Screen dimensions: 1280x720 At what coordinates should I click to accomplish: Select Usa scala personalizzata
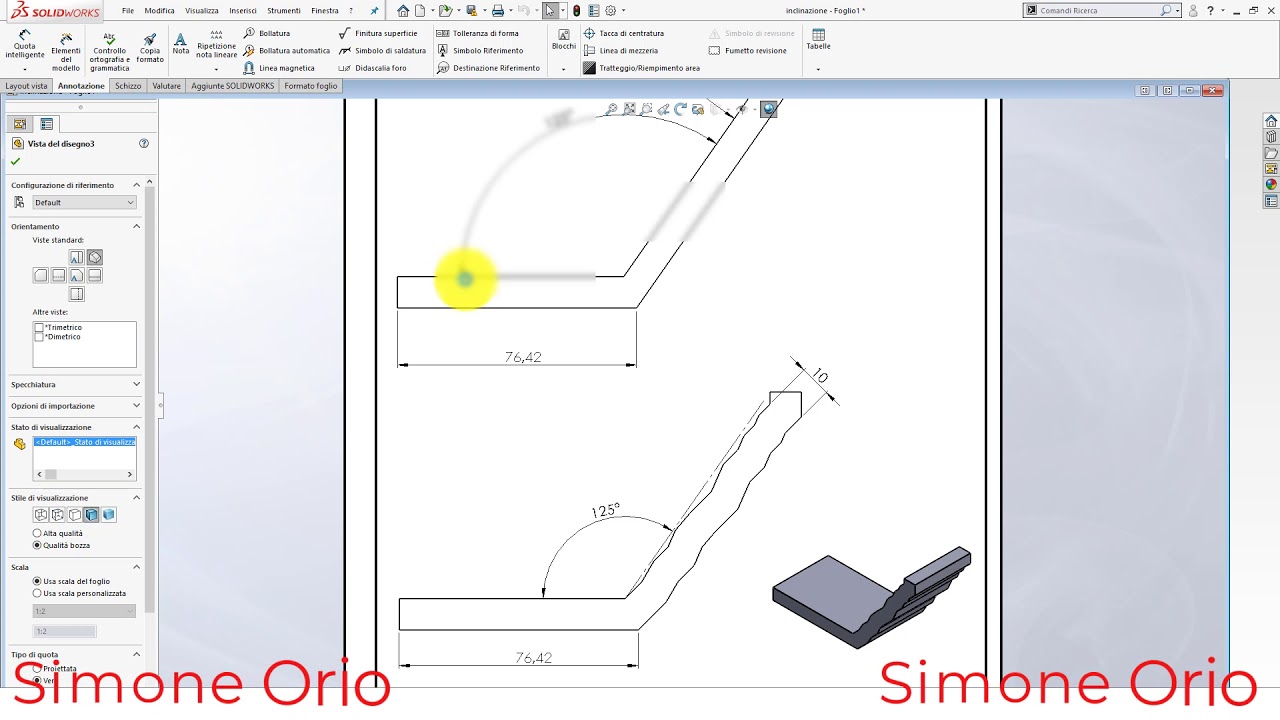click(38, 593)
